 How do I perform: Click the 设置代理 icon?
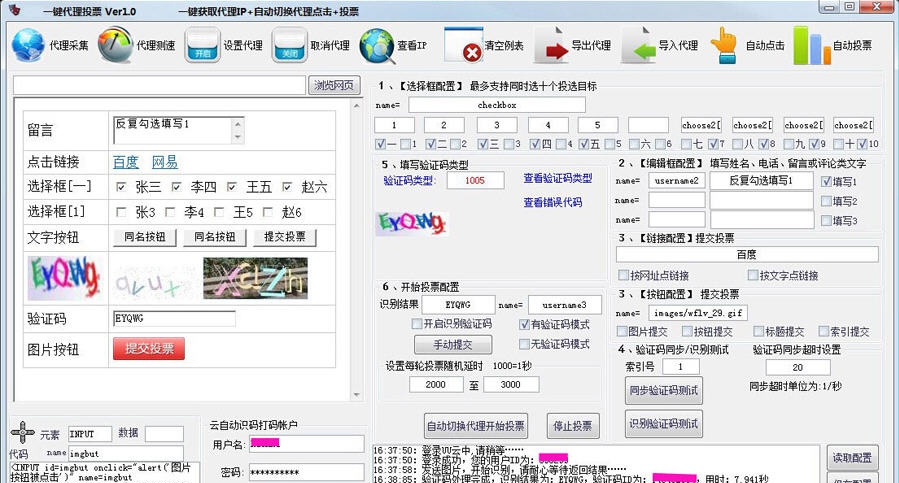(x=202, y=45)
